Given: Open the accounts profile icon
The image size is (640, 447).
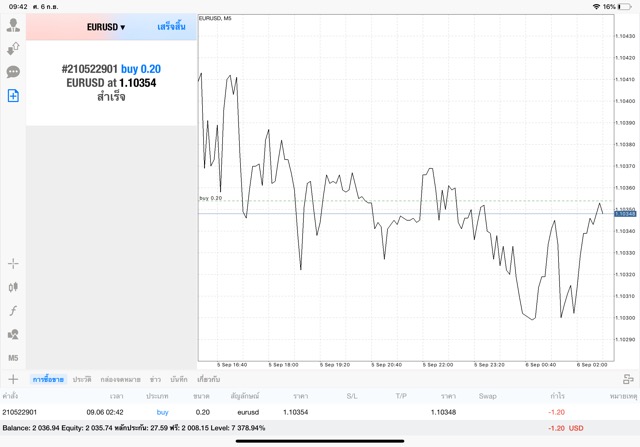Looking at the screenshot, I should [13, 25].
